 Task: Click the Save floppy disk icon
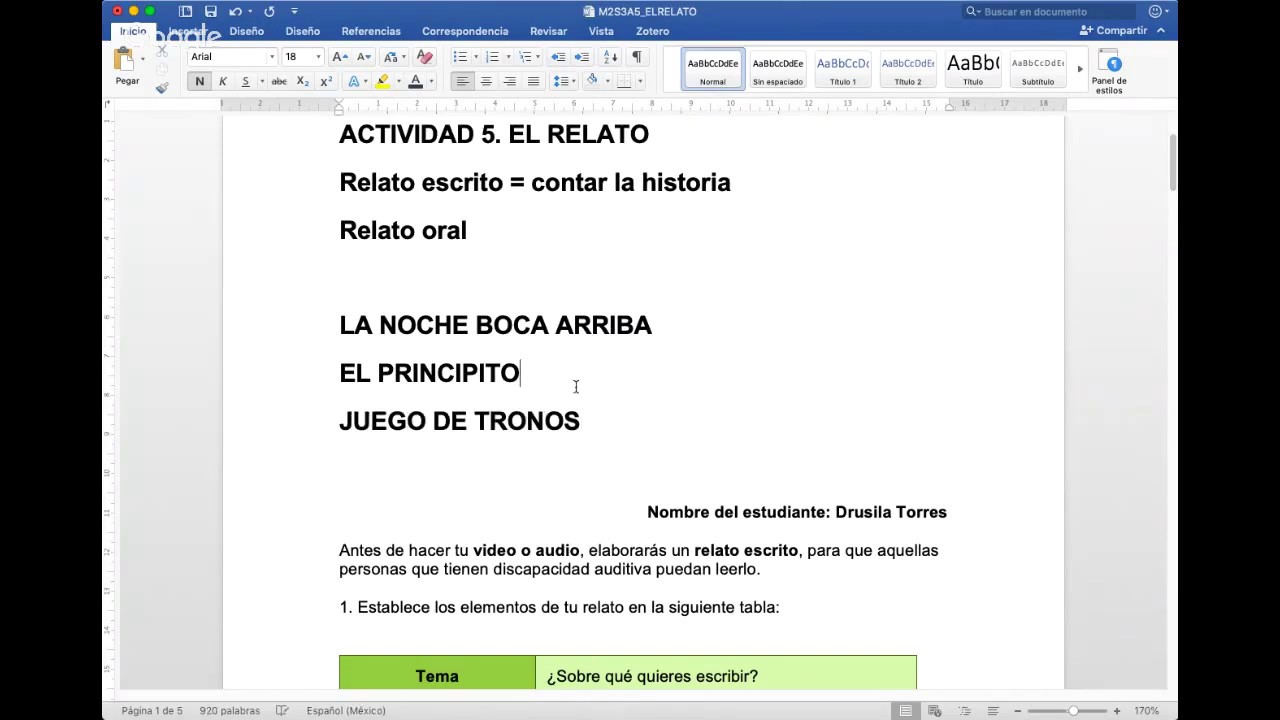pos(211,11)
